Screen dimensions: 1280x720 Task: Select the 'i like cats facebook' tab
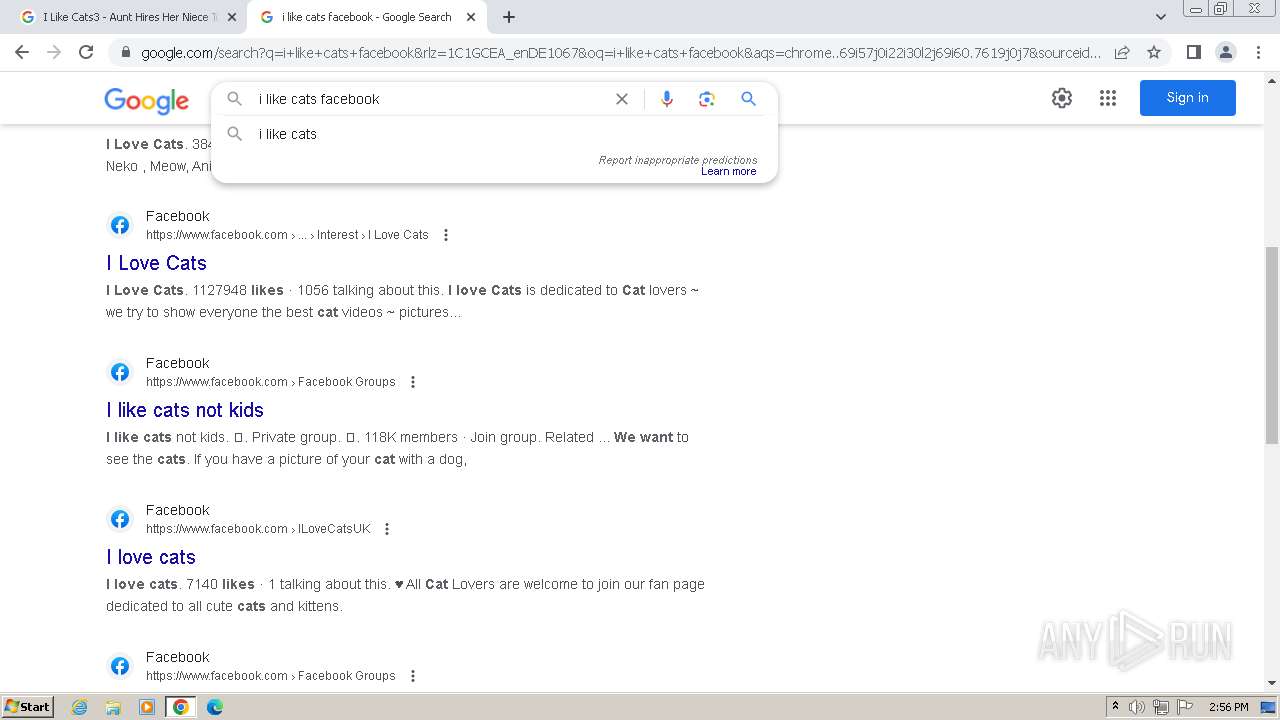pyautogui.click(x=366, y=17)
